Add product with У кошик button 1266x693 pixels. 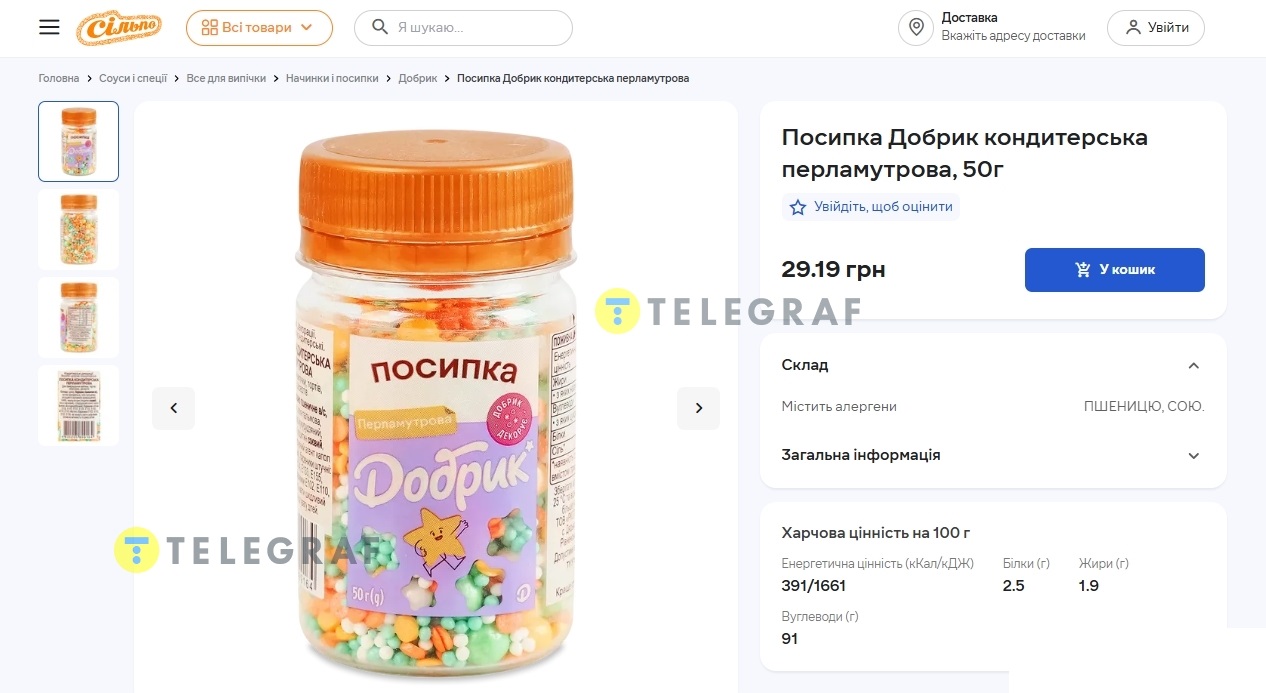tap(1114, 270)
